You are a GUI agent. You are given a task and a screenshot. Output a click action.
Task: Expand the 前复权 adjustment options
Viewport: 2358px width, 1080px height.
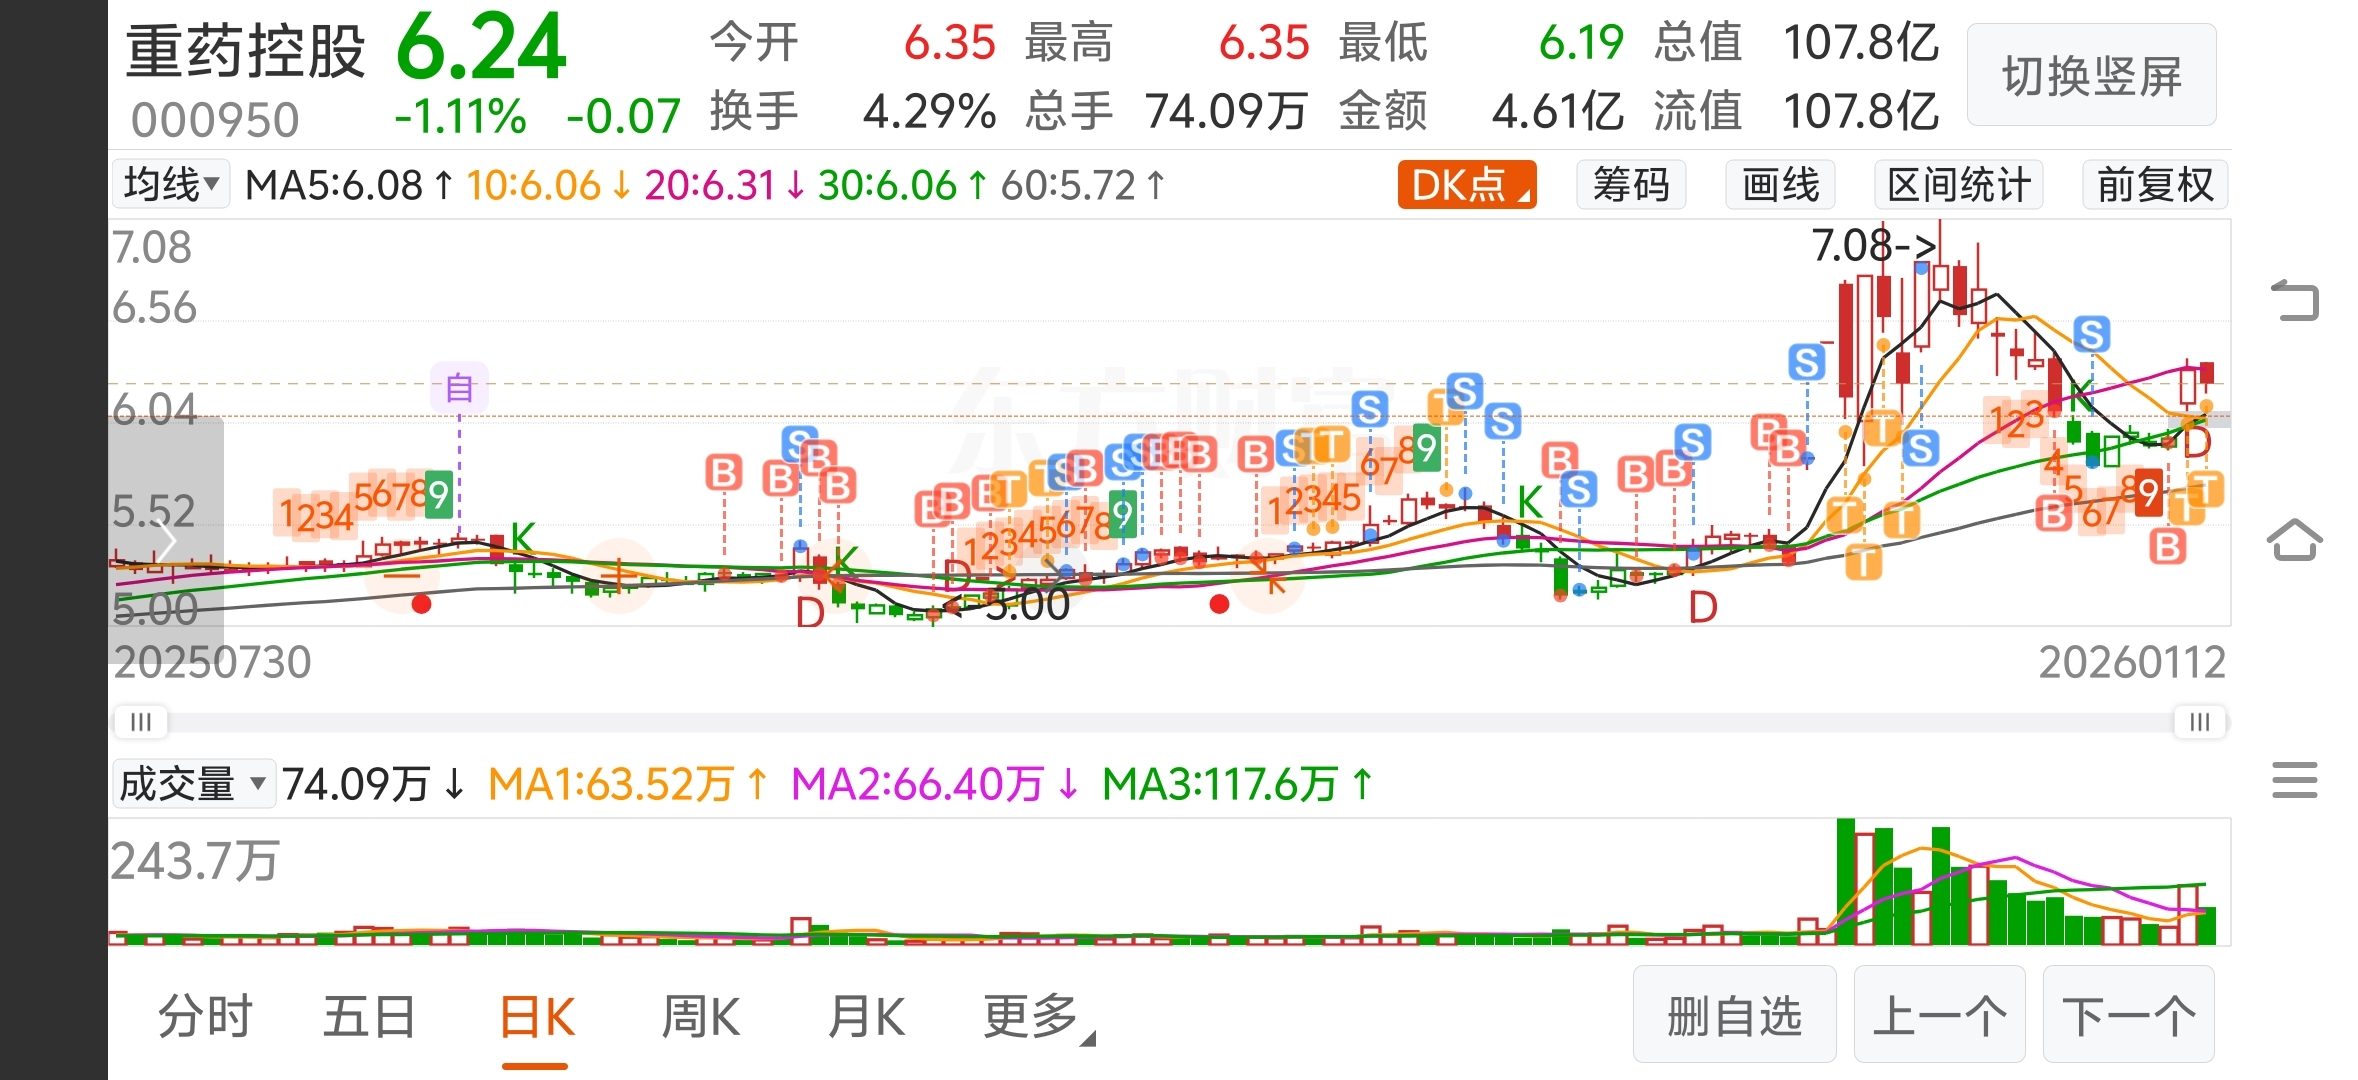pos(2155,185)
